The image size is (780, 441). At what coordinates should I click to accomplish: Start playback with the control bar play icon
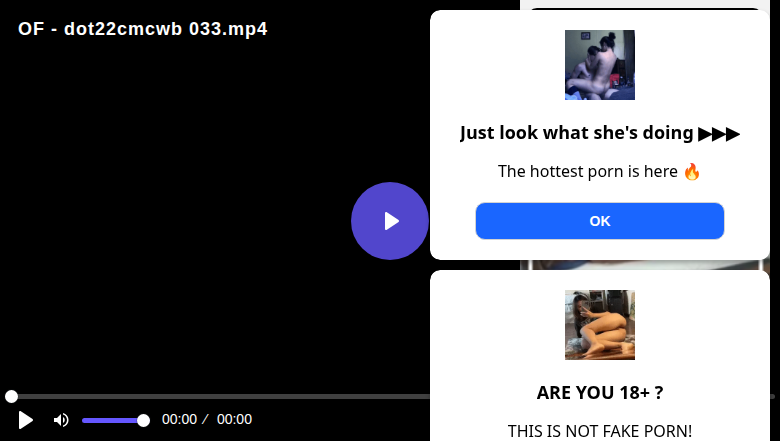pos(25,420)
